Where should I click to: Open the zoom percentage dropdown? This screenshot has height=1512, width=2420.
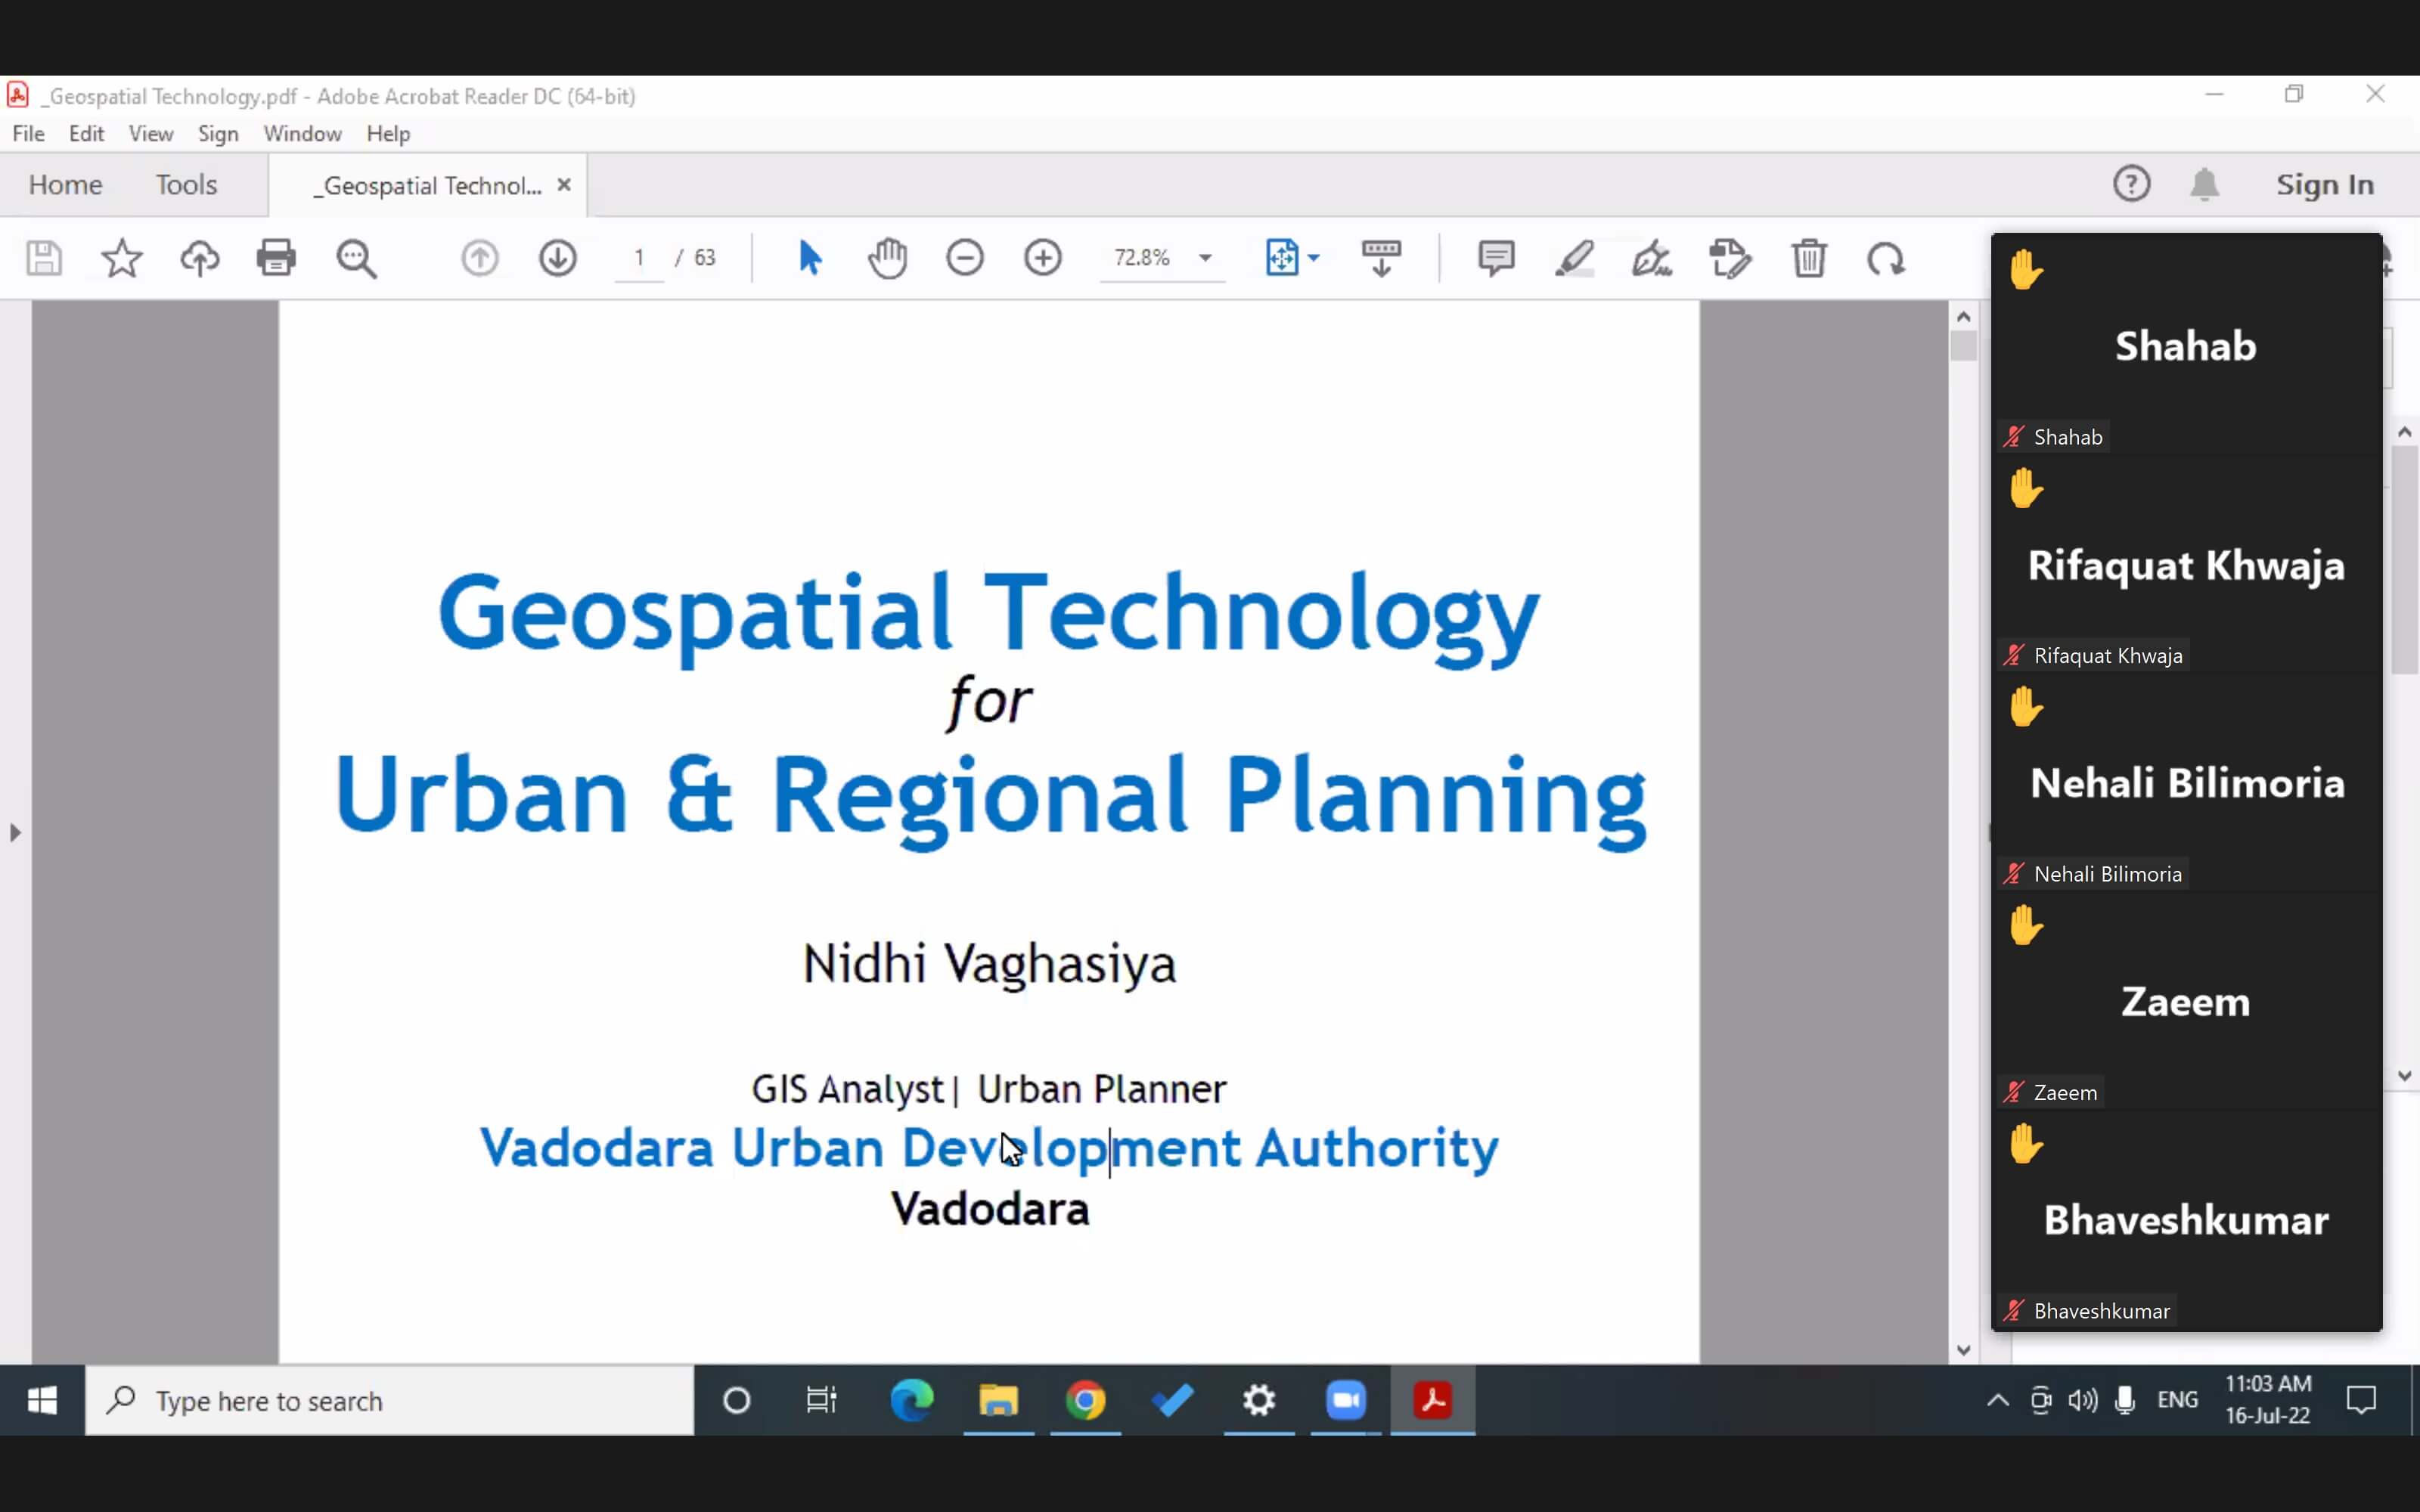click(x=1205, y=258)
